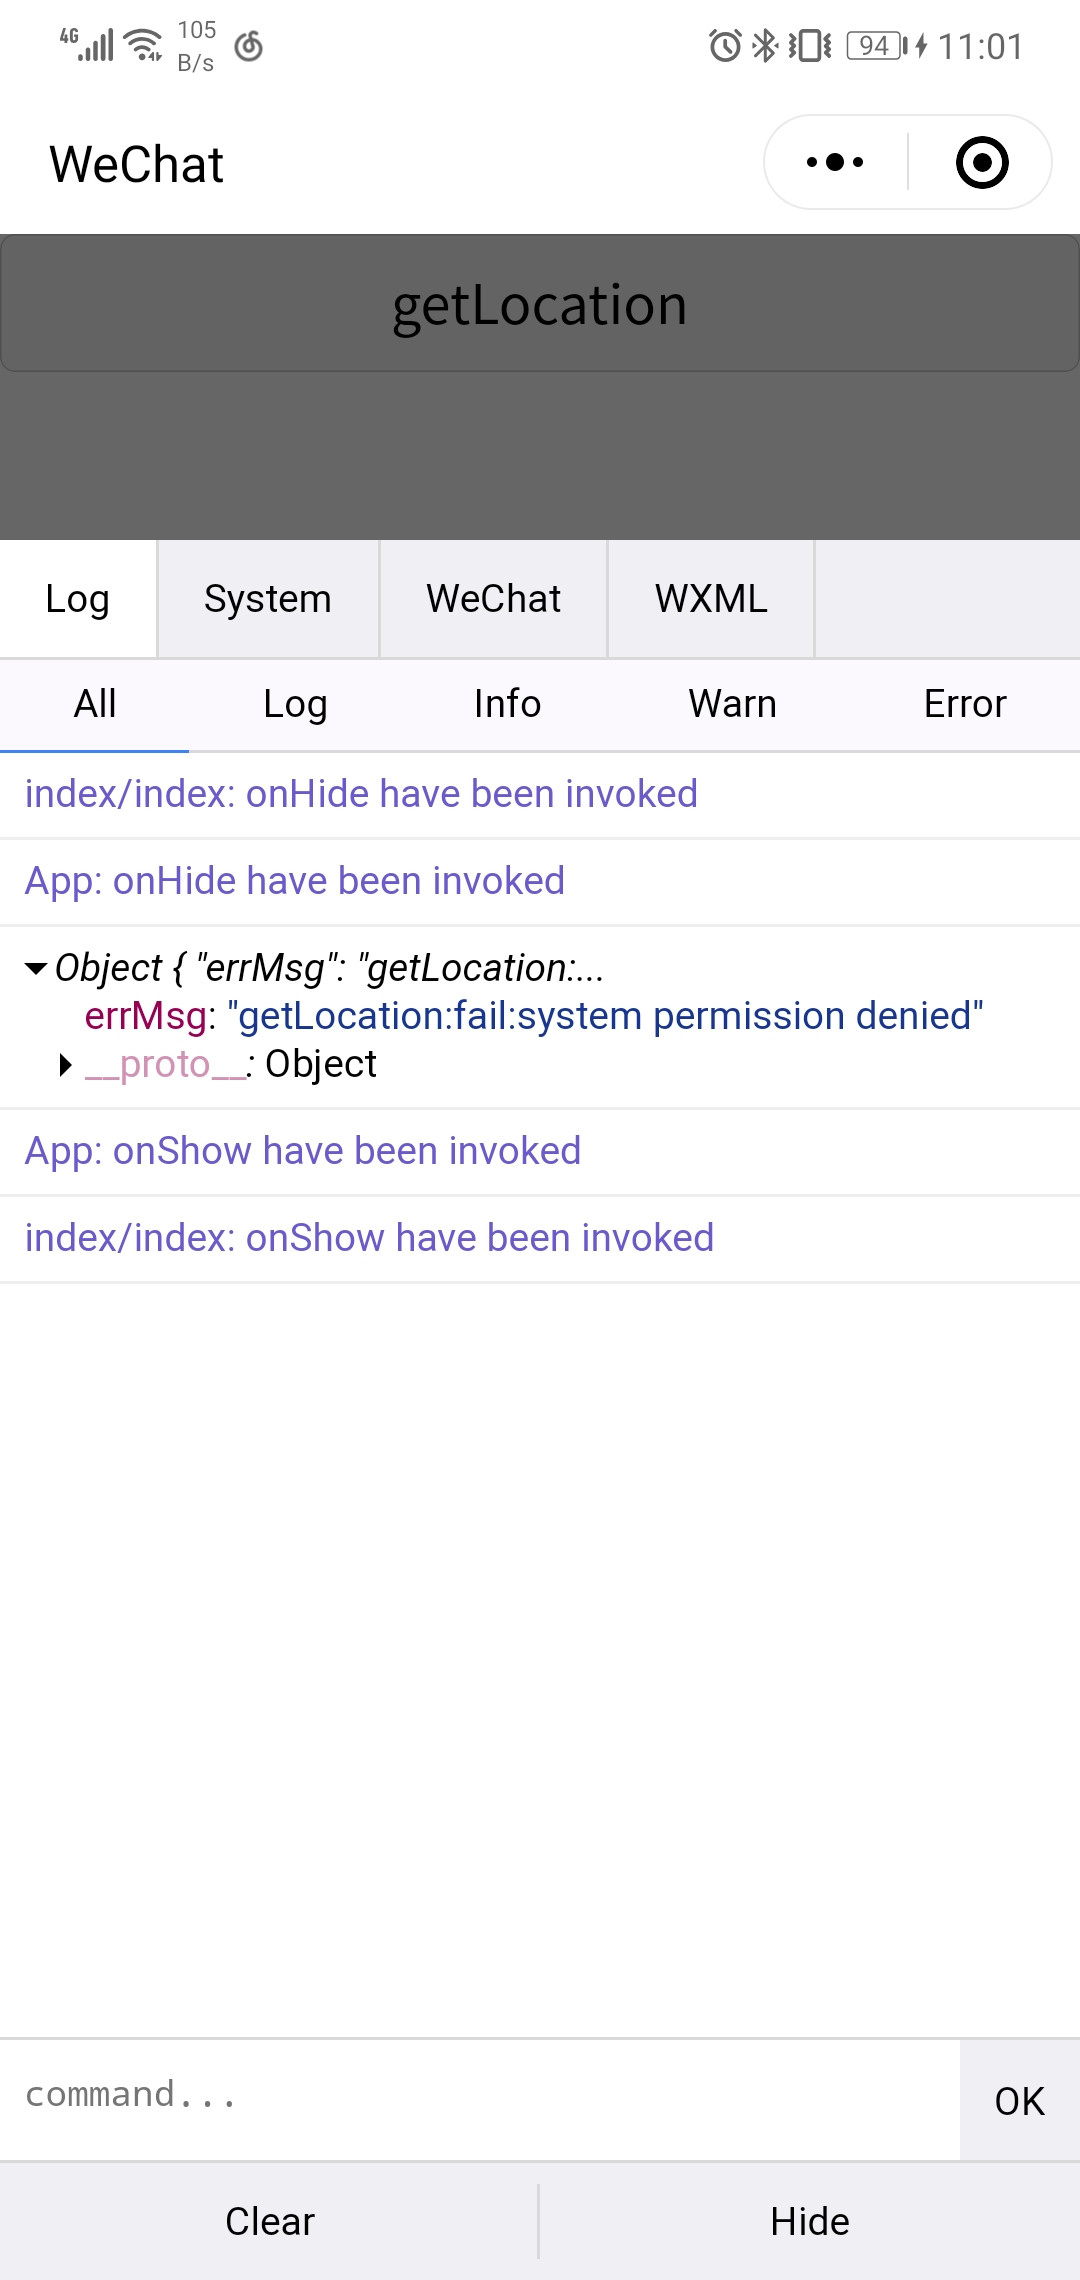Image resolution: width=1080 pixels, height=2280 pixels.
Task: Tap the battery level indicator
Action: tap(876, 46)
